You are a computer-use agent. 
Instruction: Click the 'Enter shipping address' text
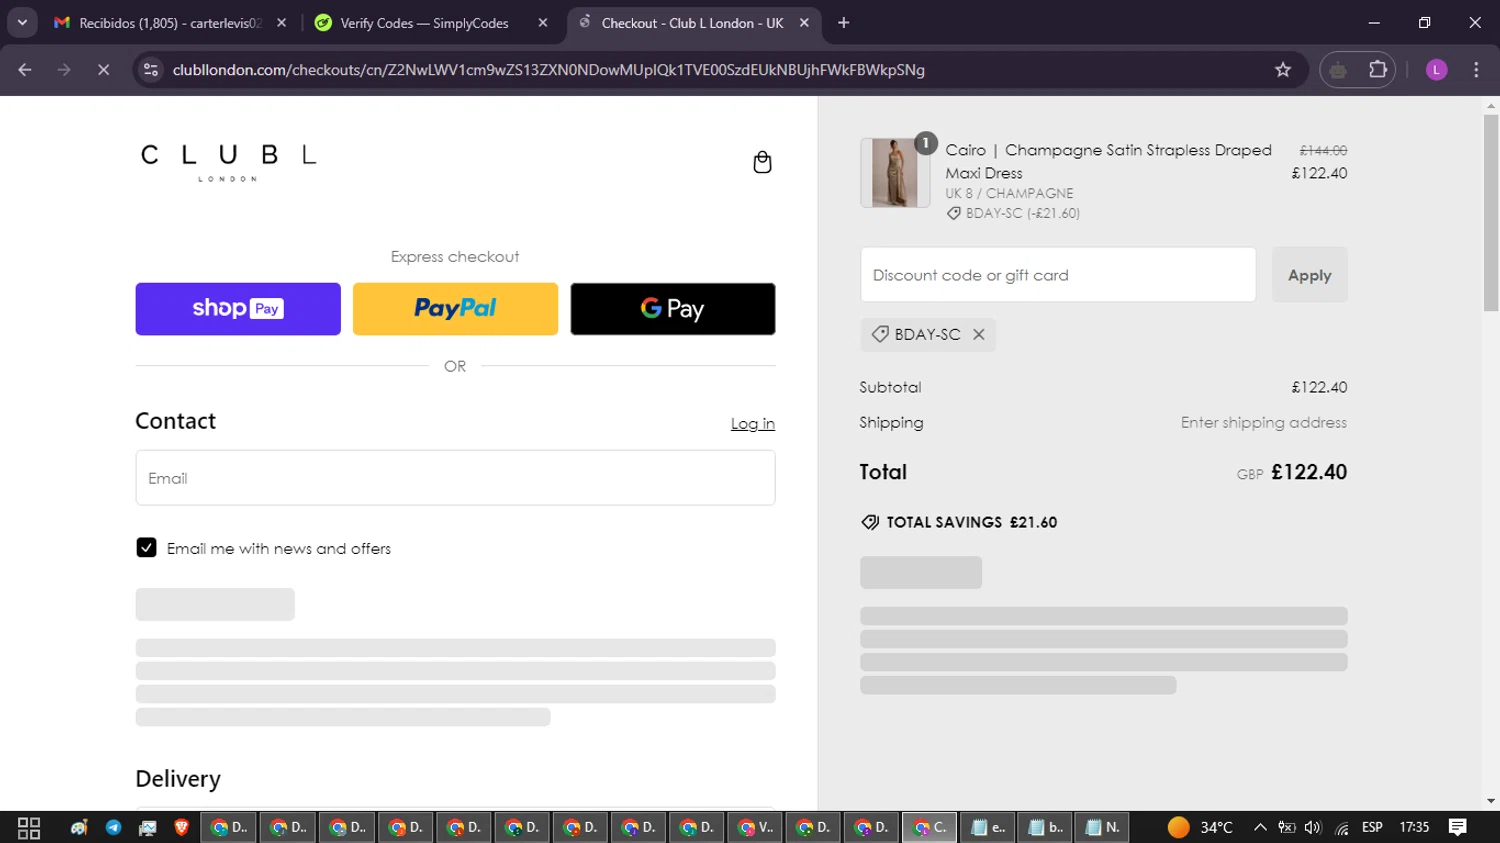(1263, 423)
